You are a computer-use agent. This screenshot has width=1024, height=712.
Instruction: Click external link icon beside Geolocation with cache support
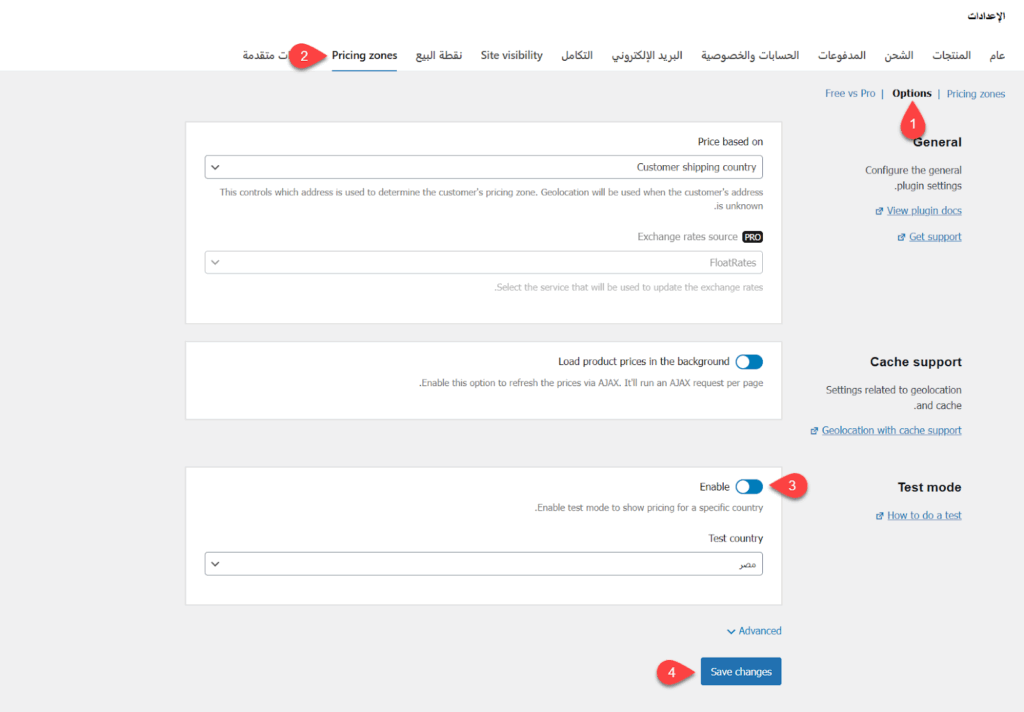[814, 431]
